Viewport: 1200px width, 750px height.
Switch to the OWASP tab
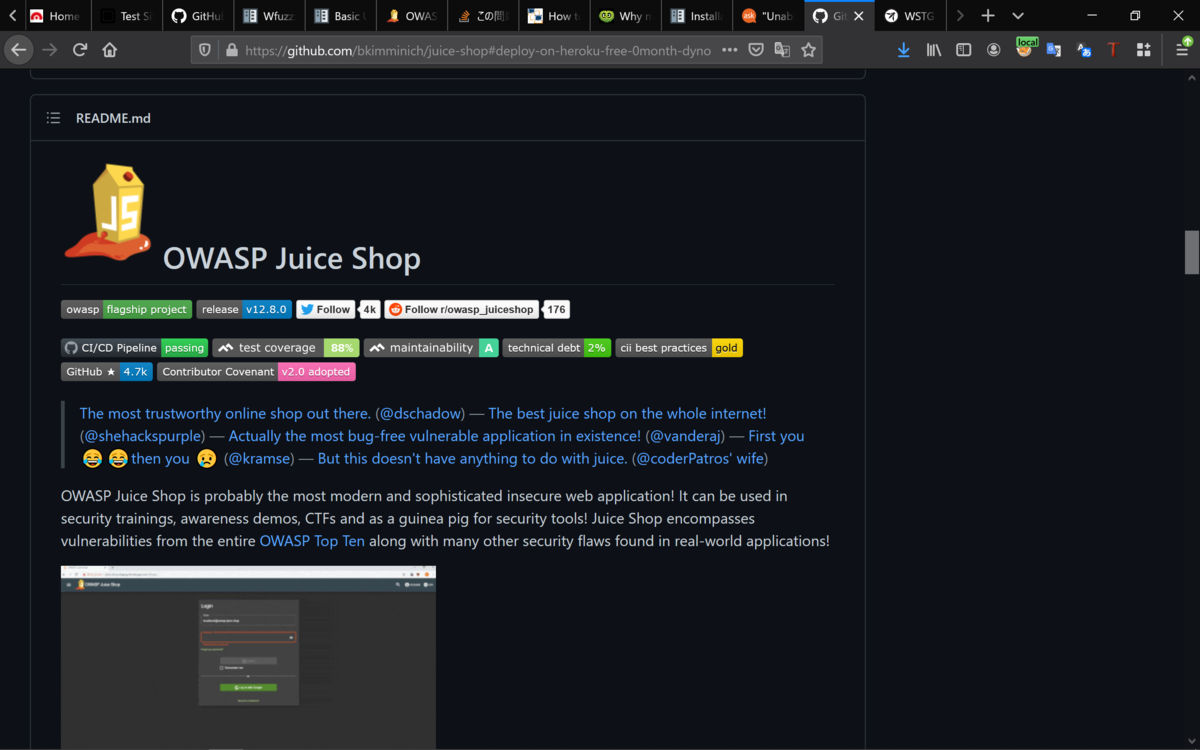click(410, 16)
